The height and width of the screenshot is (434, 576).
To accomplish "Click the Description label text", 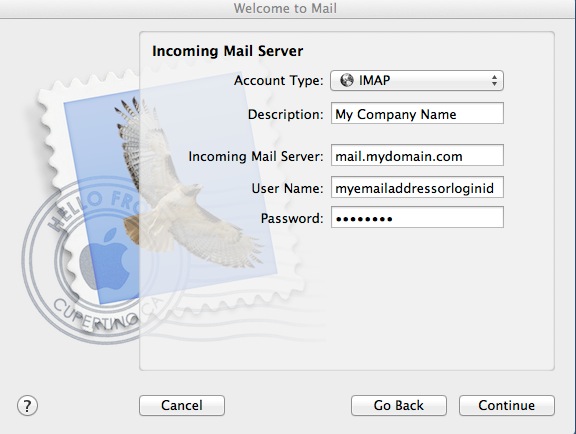I will (x=286, y=114).
